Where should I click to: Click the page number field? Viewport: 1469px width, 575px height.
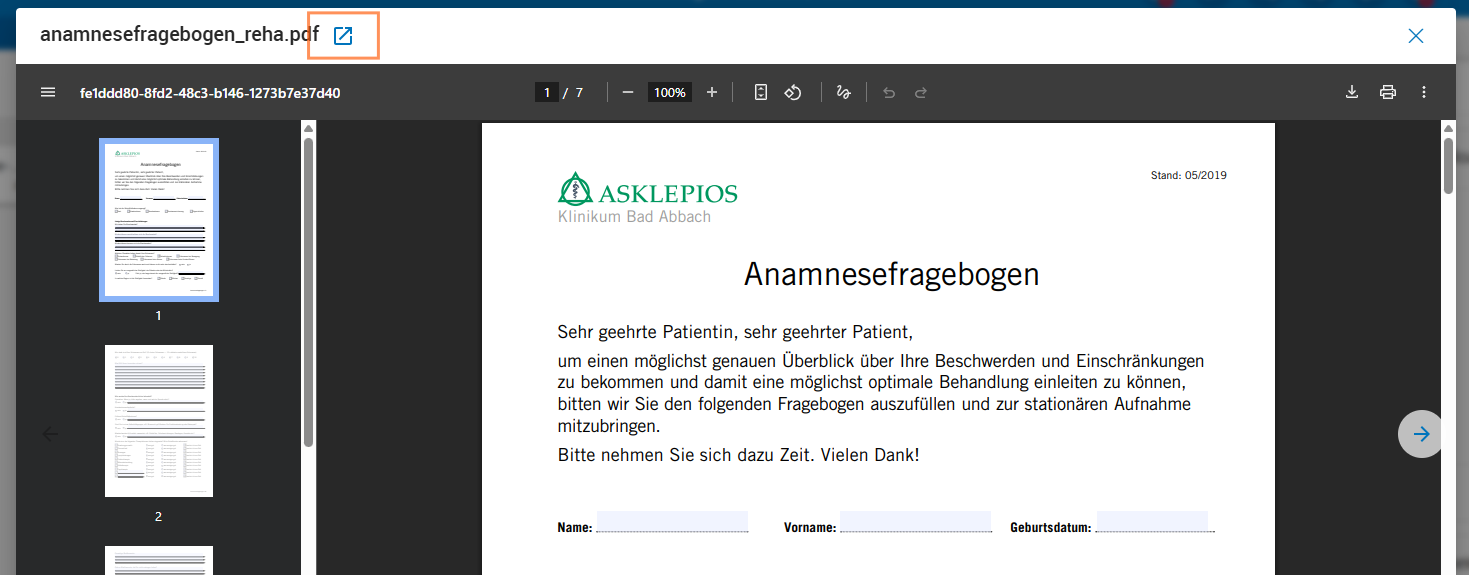pos(546,92)
